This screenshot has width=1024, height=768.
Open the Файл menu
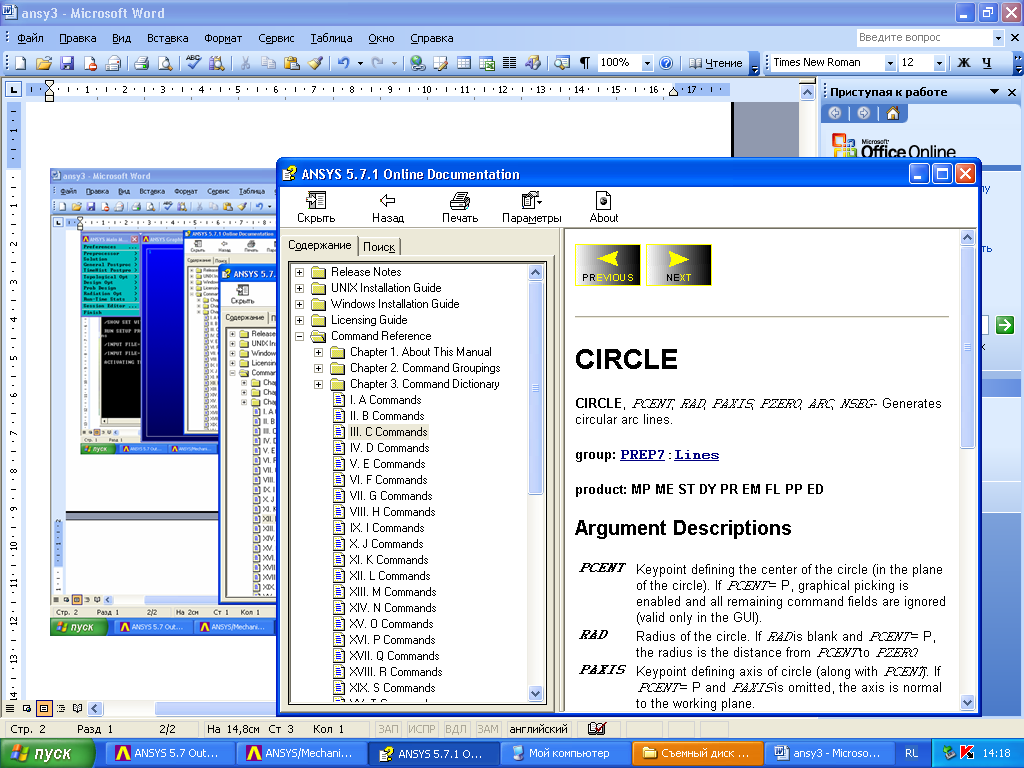pos(30,38)
